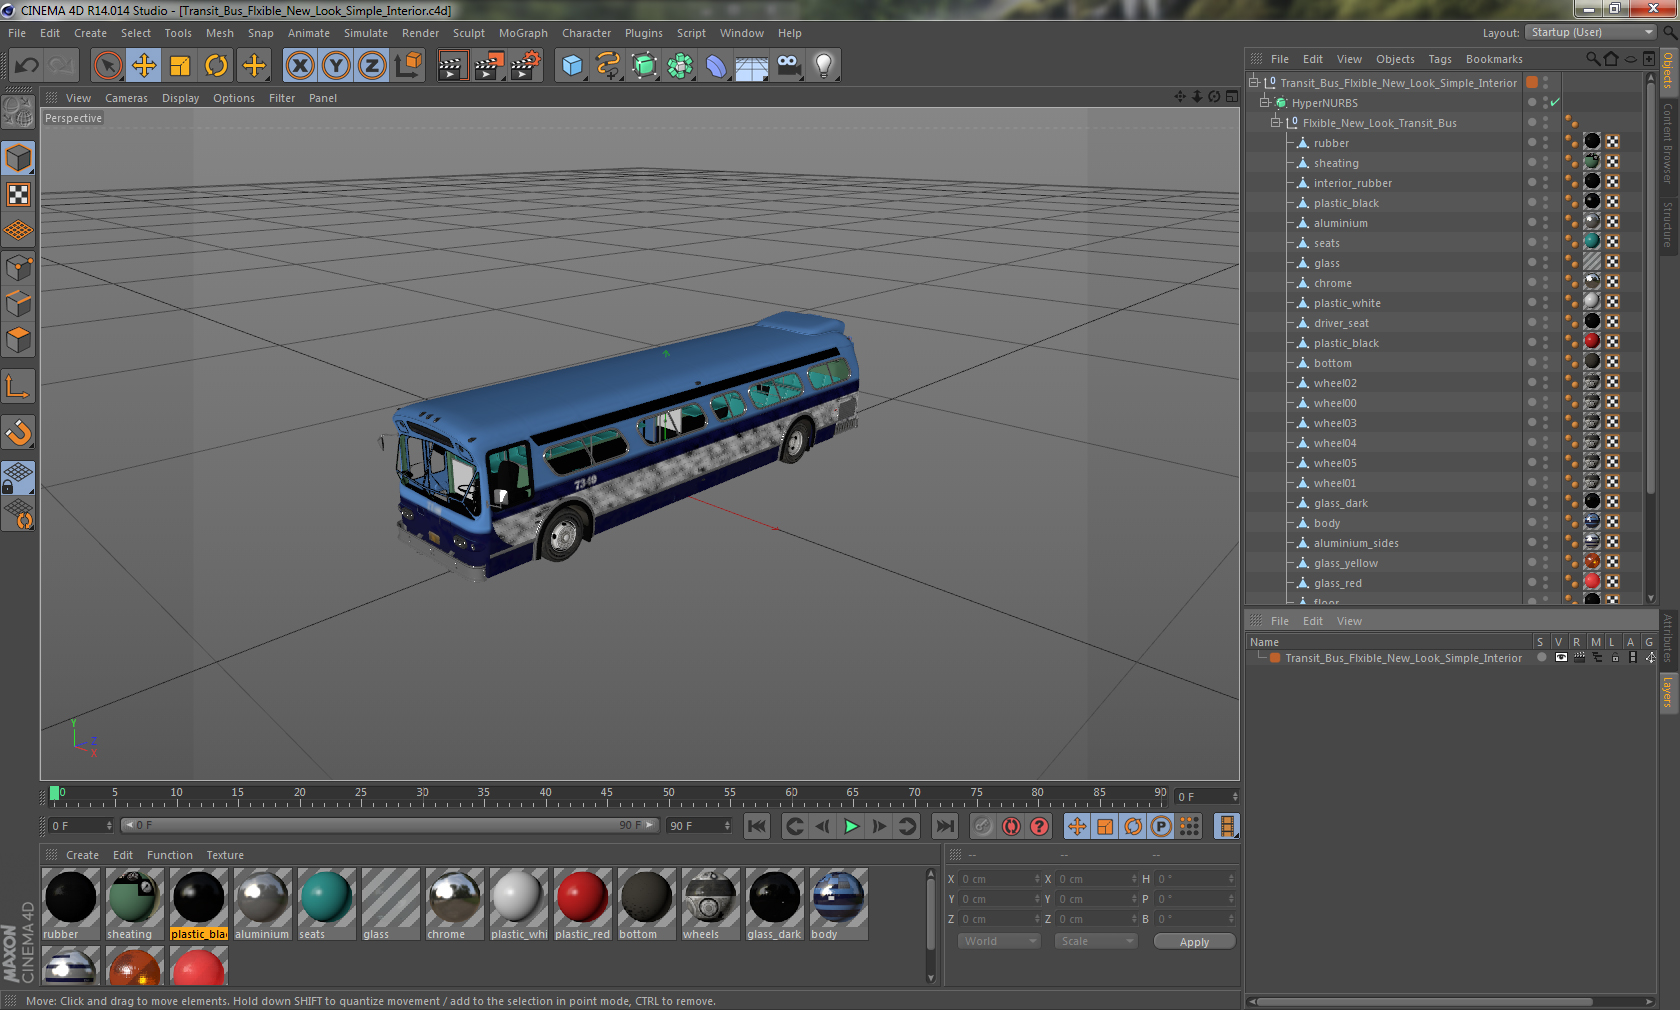This screenshot has width=1680, height=1010.
Task: Click the Undo arrow icon
Action: pos(26,66)
